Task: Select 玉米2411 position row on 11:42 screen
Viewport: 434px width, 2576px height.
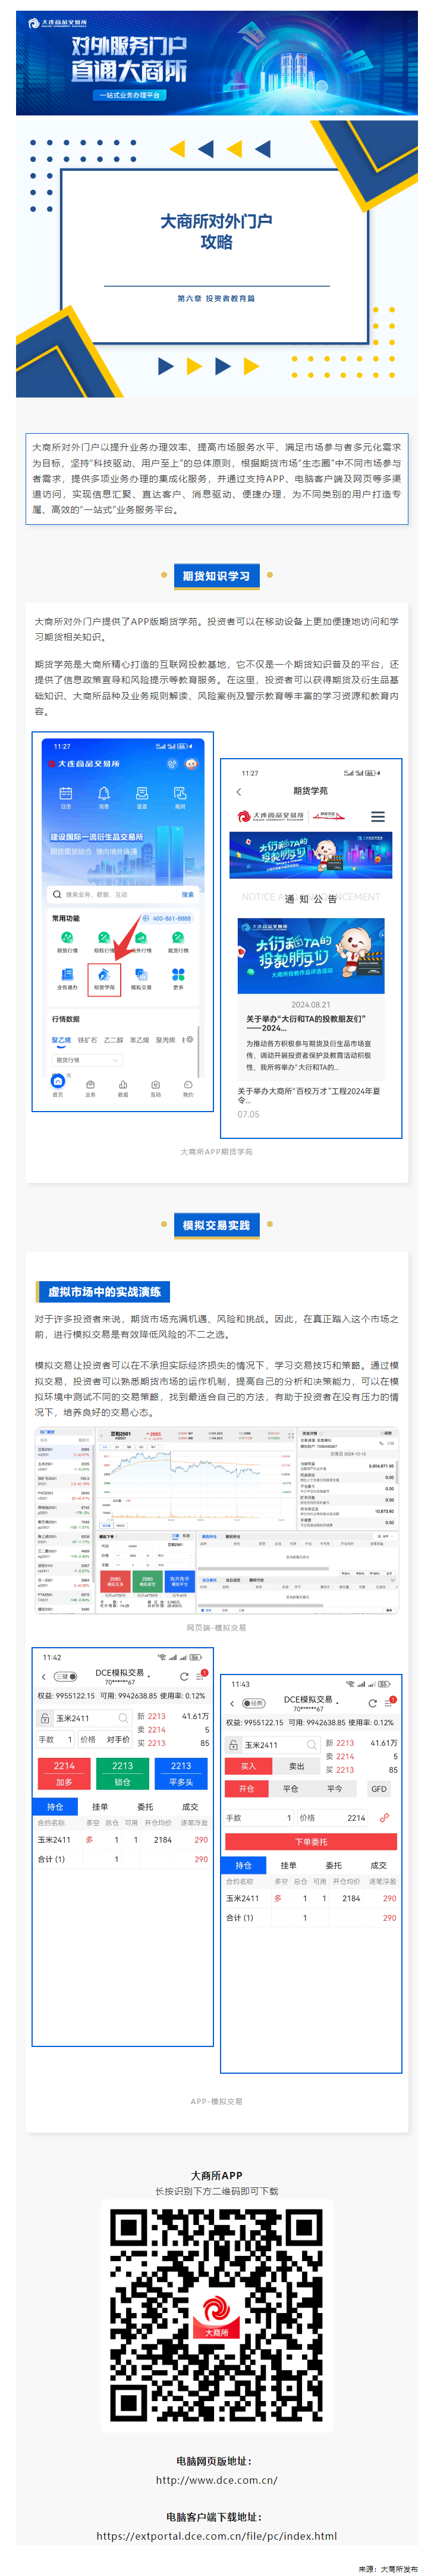Action: pyautogui.click(x=122, y=1840)
